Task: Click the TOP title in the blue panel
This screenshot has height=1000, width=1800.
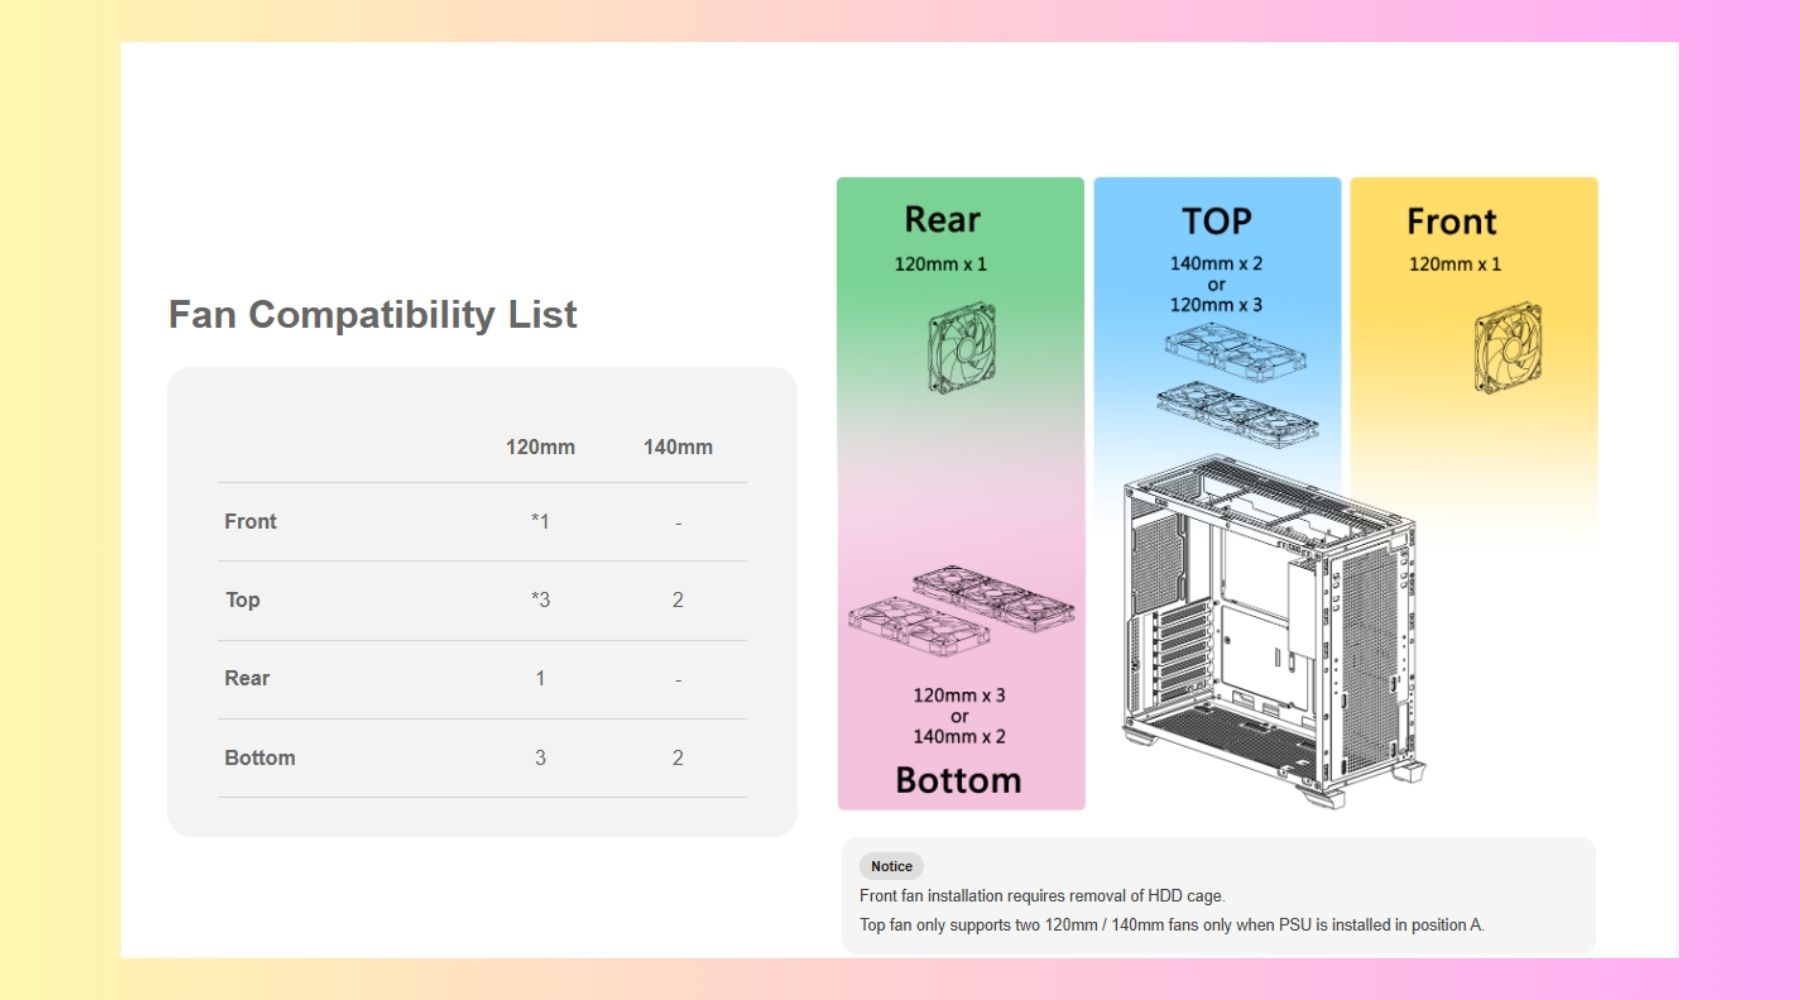Action: pyautogui.click(x=1216, y=221)
